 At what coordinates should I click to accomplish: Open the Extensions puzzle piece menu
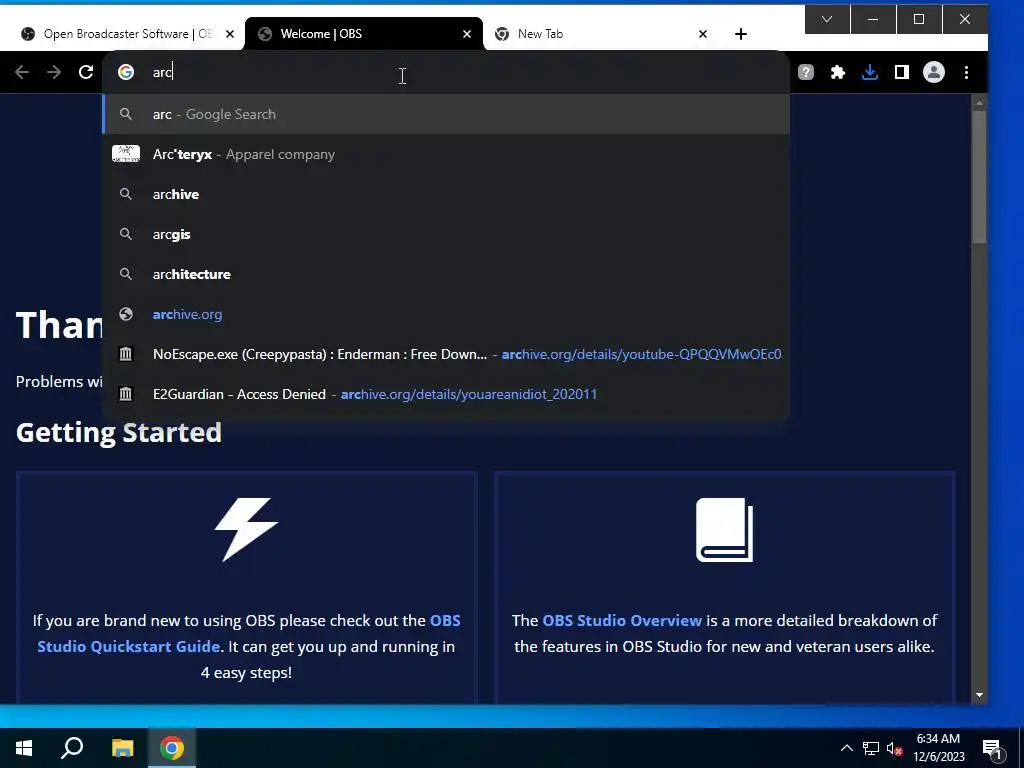(x=838, y=72)
